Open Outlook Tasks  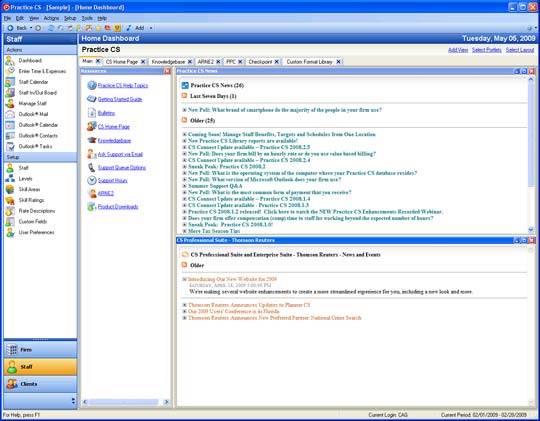tap(29, 146)
